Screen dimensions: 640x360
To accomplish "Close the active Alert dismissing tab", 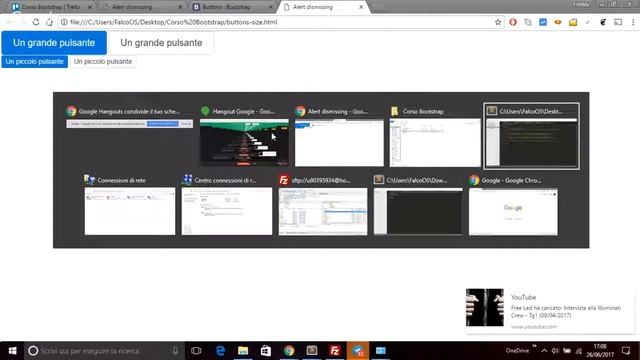I will pos(361,7).
